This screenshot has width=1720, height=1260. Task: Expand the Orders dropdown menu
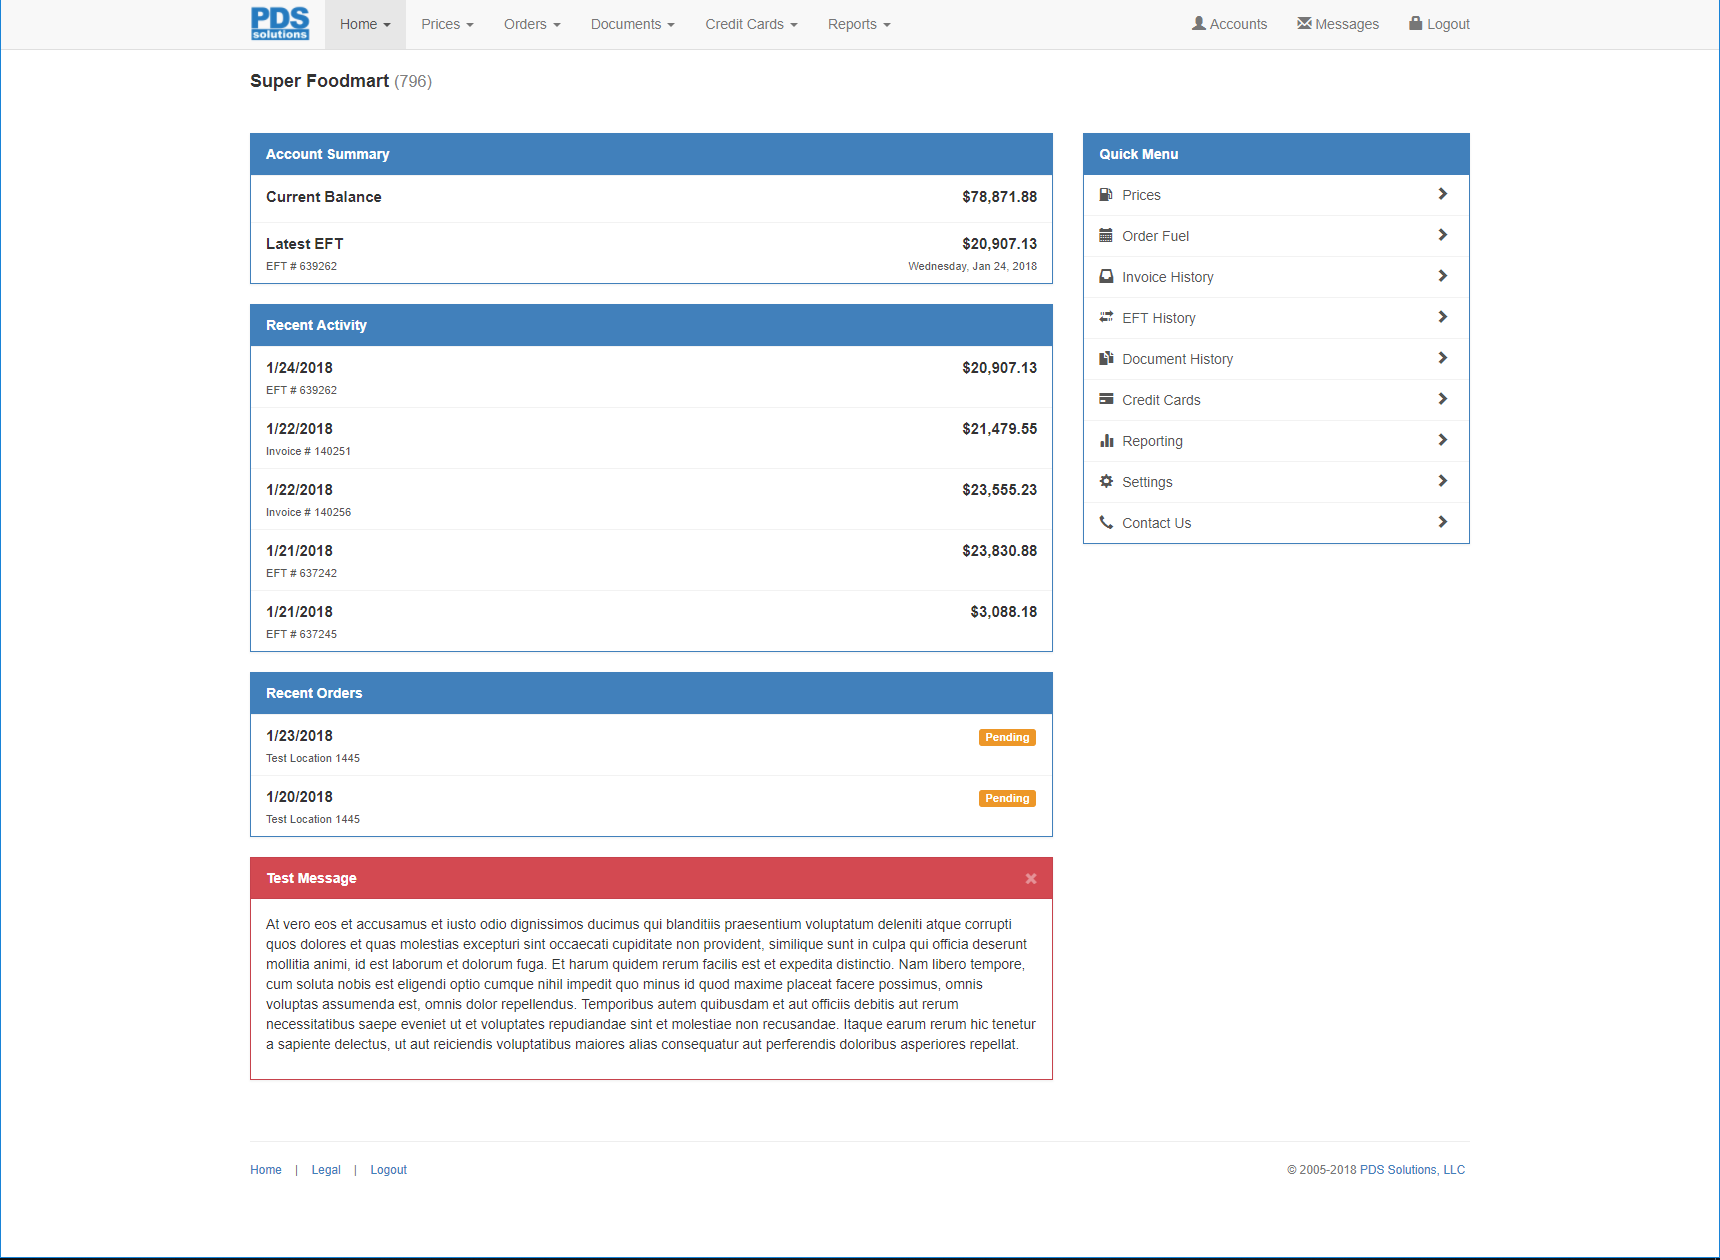pos(531,24)
